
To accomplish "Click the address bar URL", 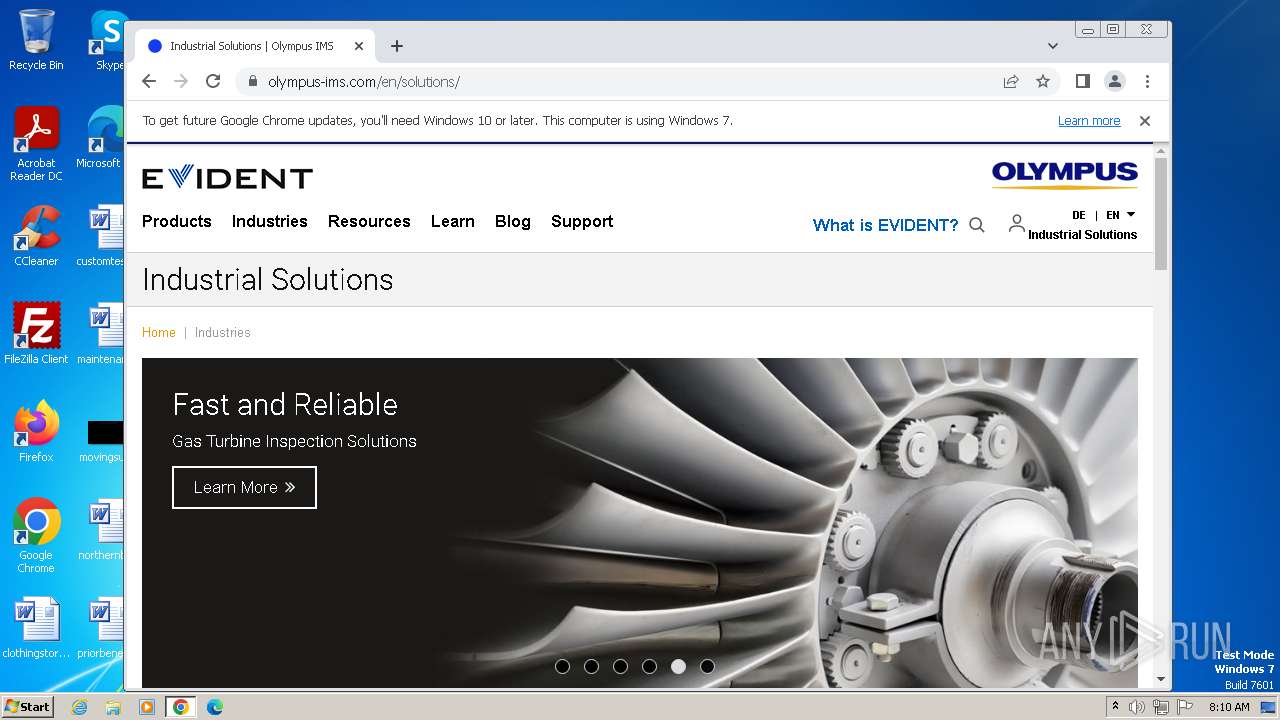I will (x=364, y=82).
